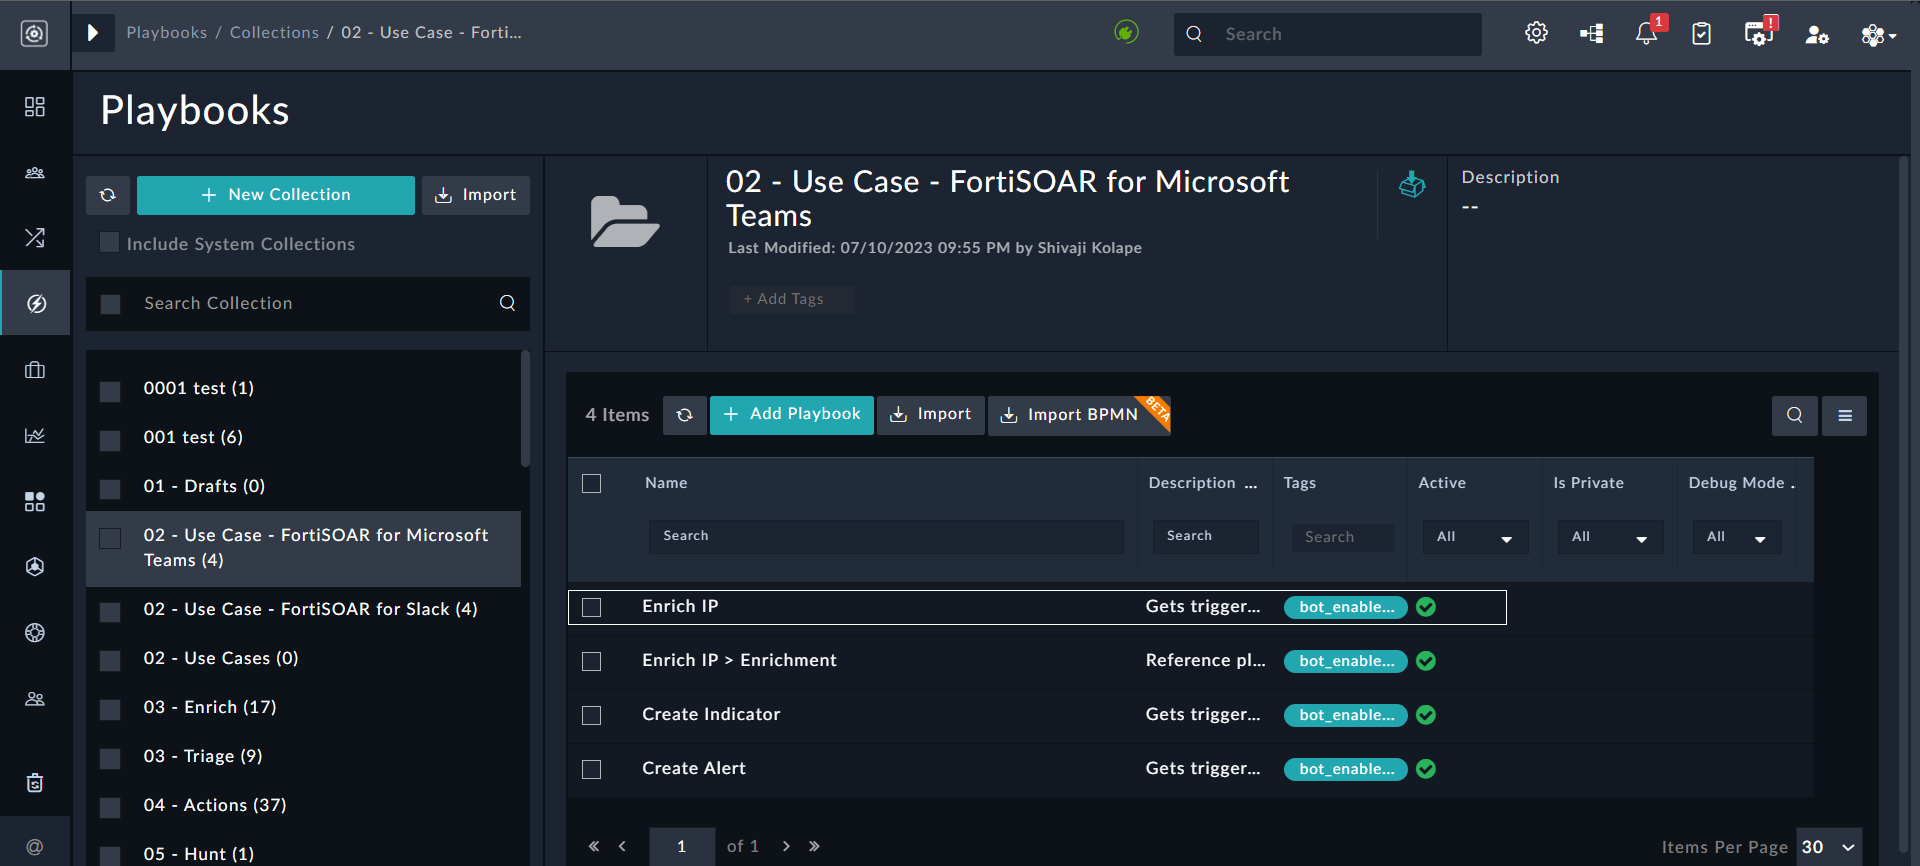Navigate to Collections breadcrumb
The image size is (1920, 866).
tap(274, 32)
